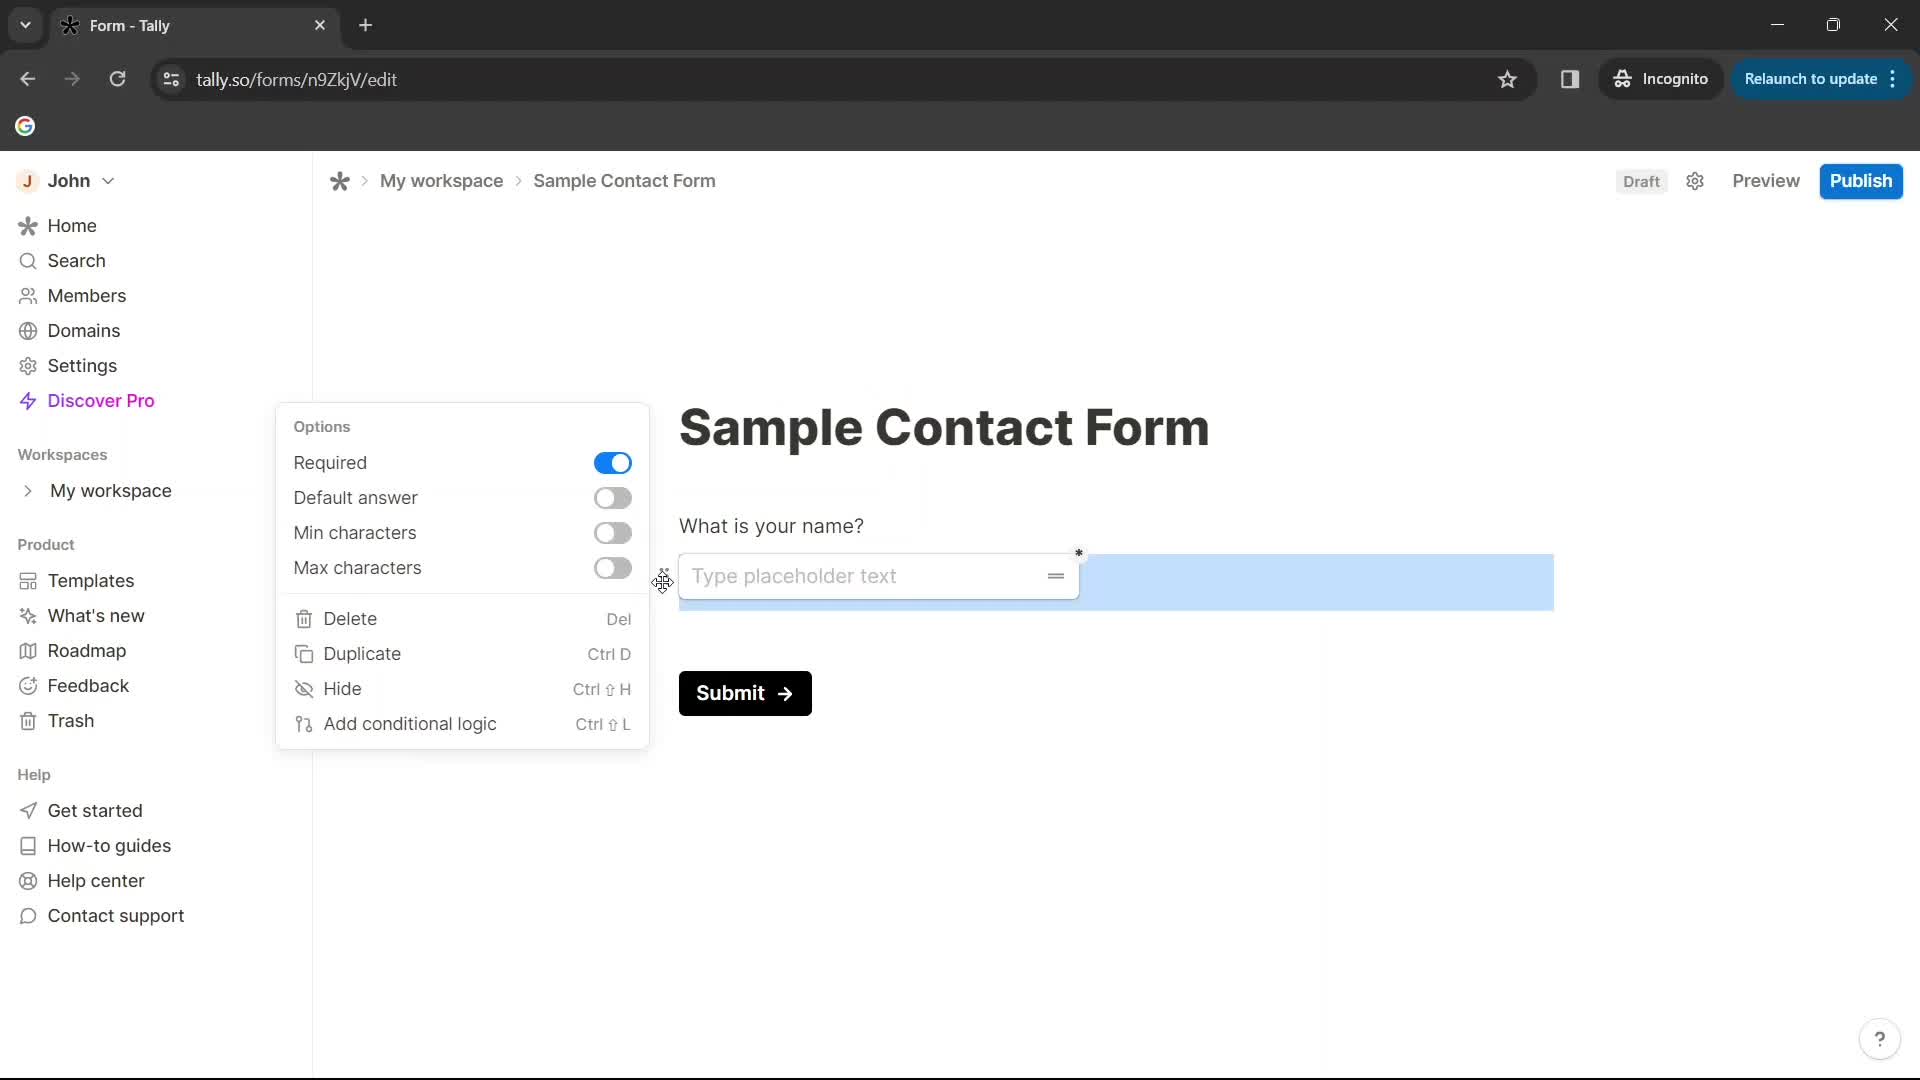Click the Hide option in context menu

[x=342, y=687]
